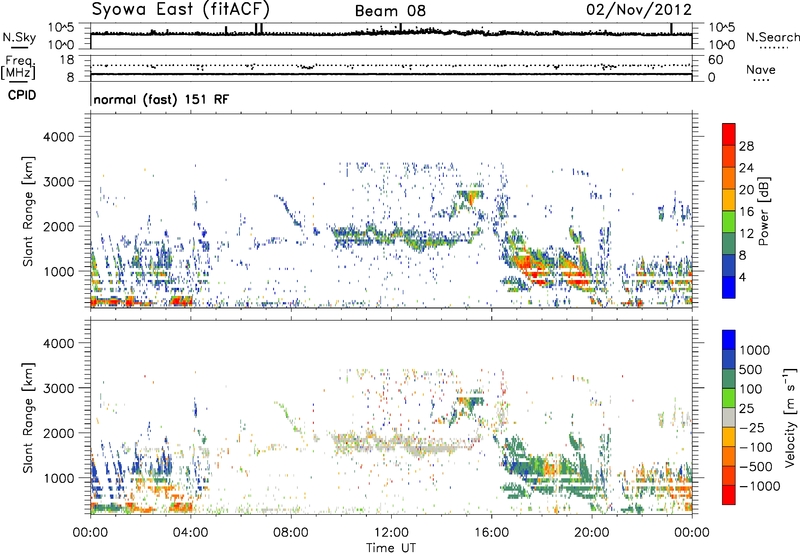Screen dimensions: 800x554
Task: Click the plot title "Syowa East (fitACF)"
Action: pyautogui.click(x=180, y=9)
